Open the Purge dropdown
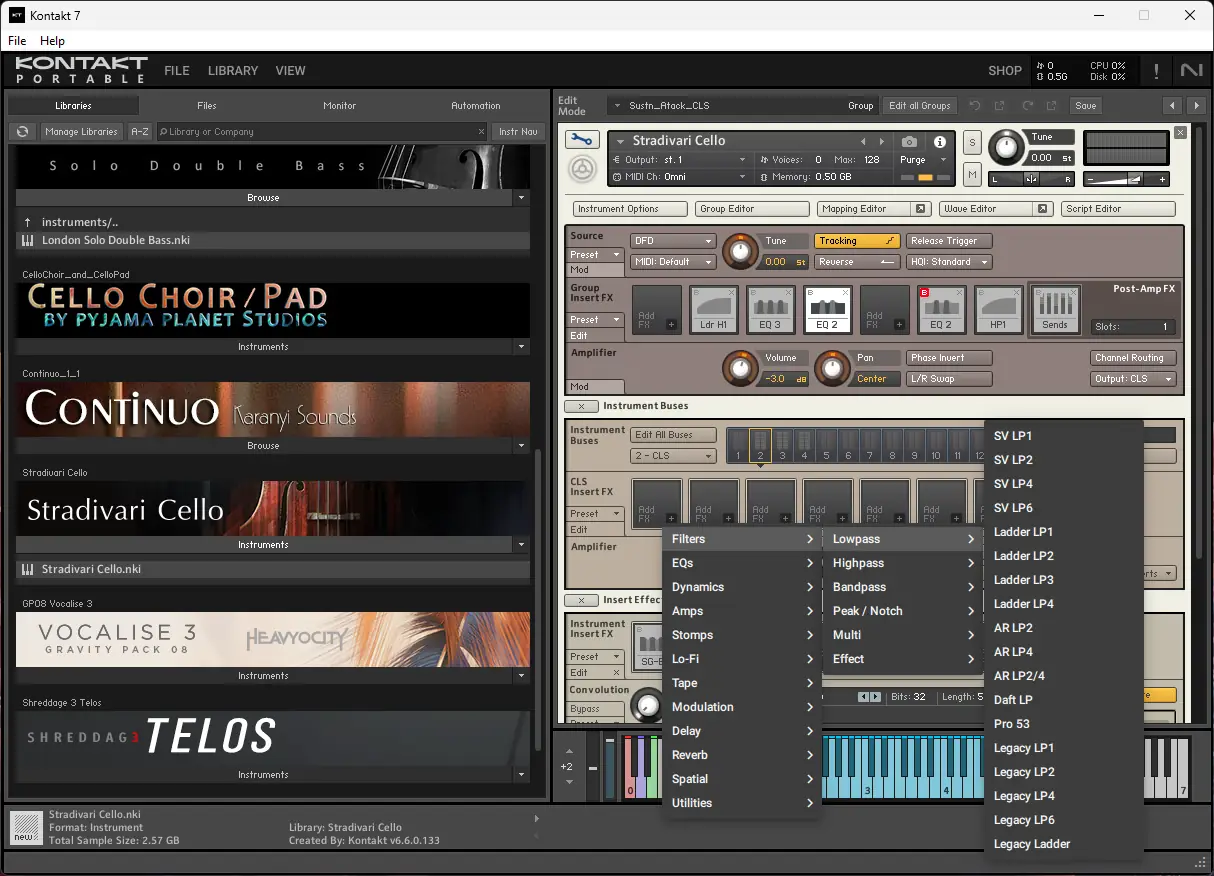This screenshot has width=1214, height=876. [x=924, y=160]
